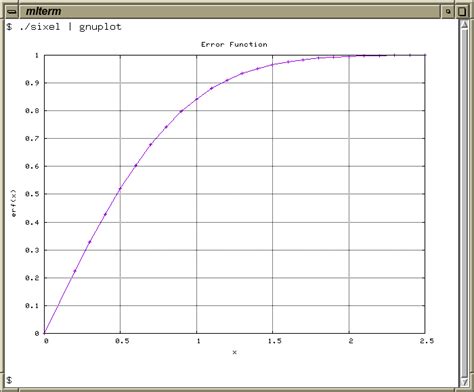Open the window menu button left of mlterm
The height and width of the screenshot is (392, 474).
[12, 12]
